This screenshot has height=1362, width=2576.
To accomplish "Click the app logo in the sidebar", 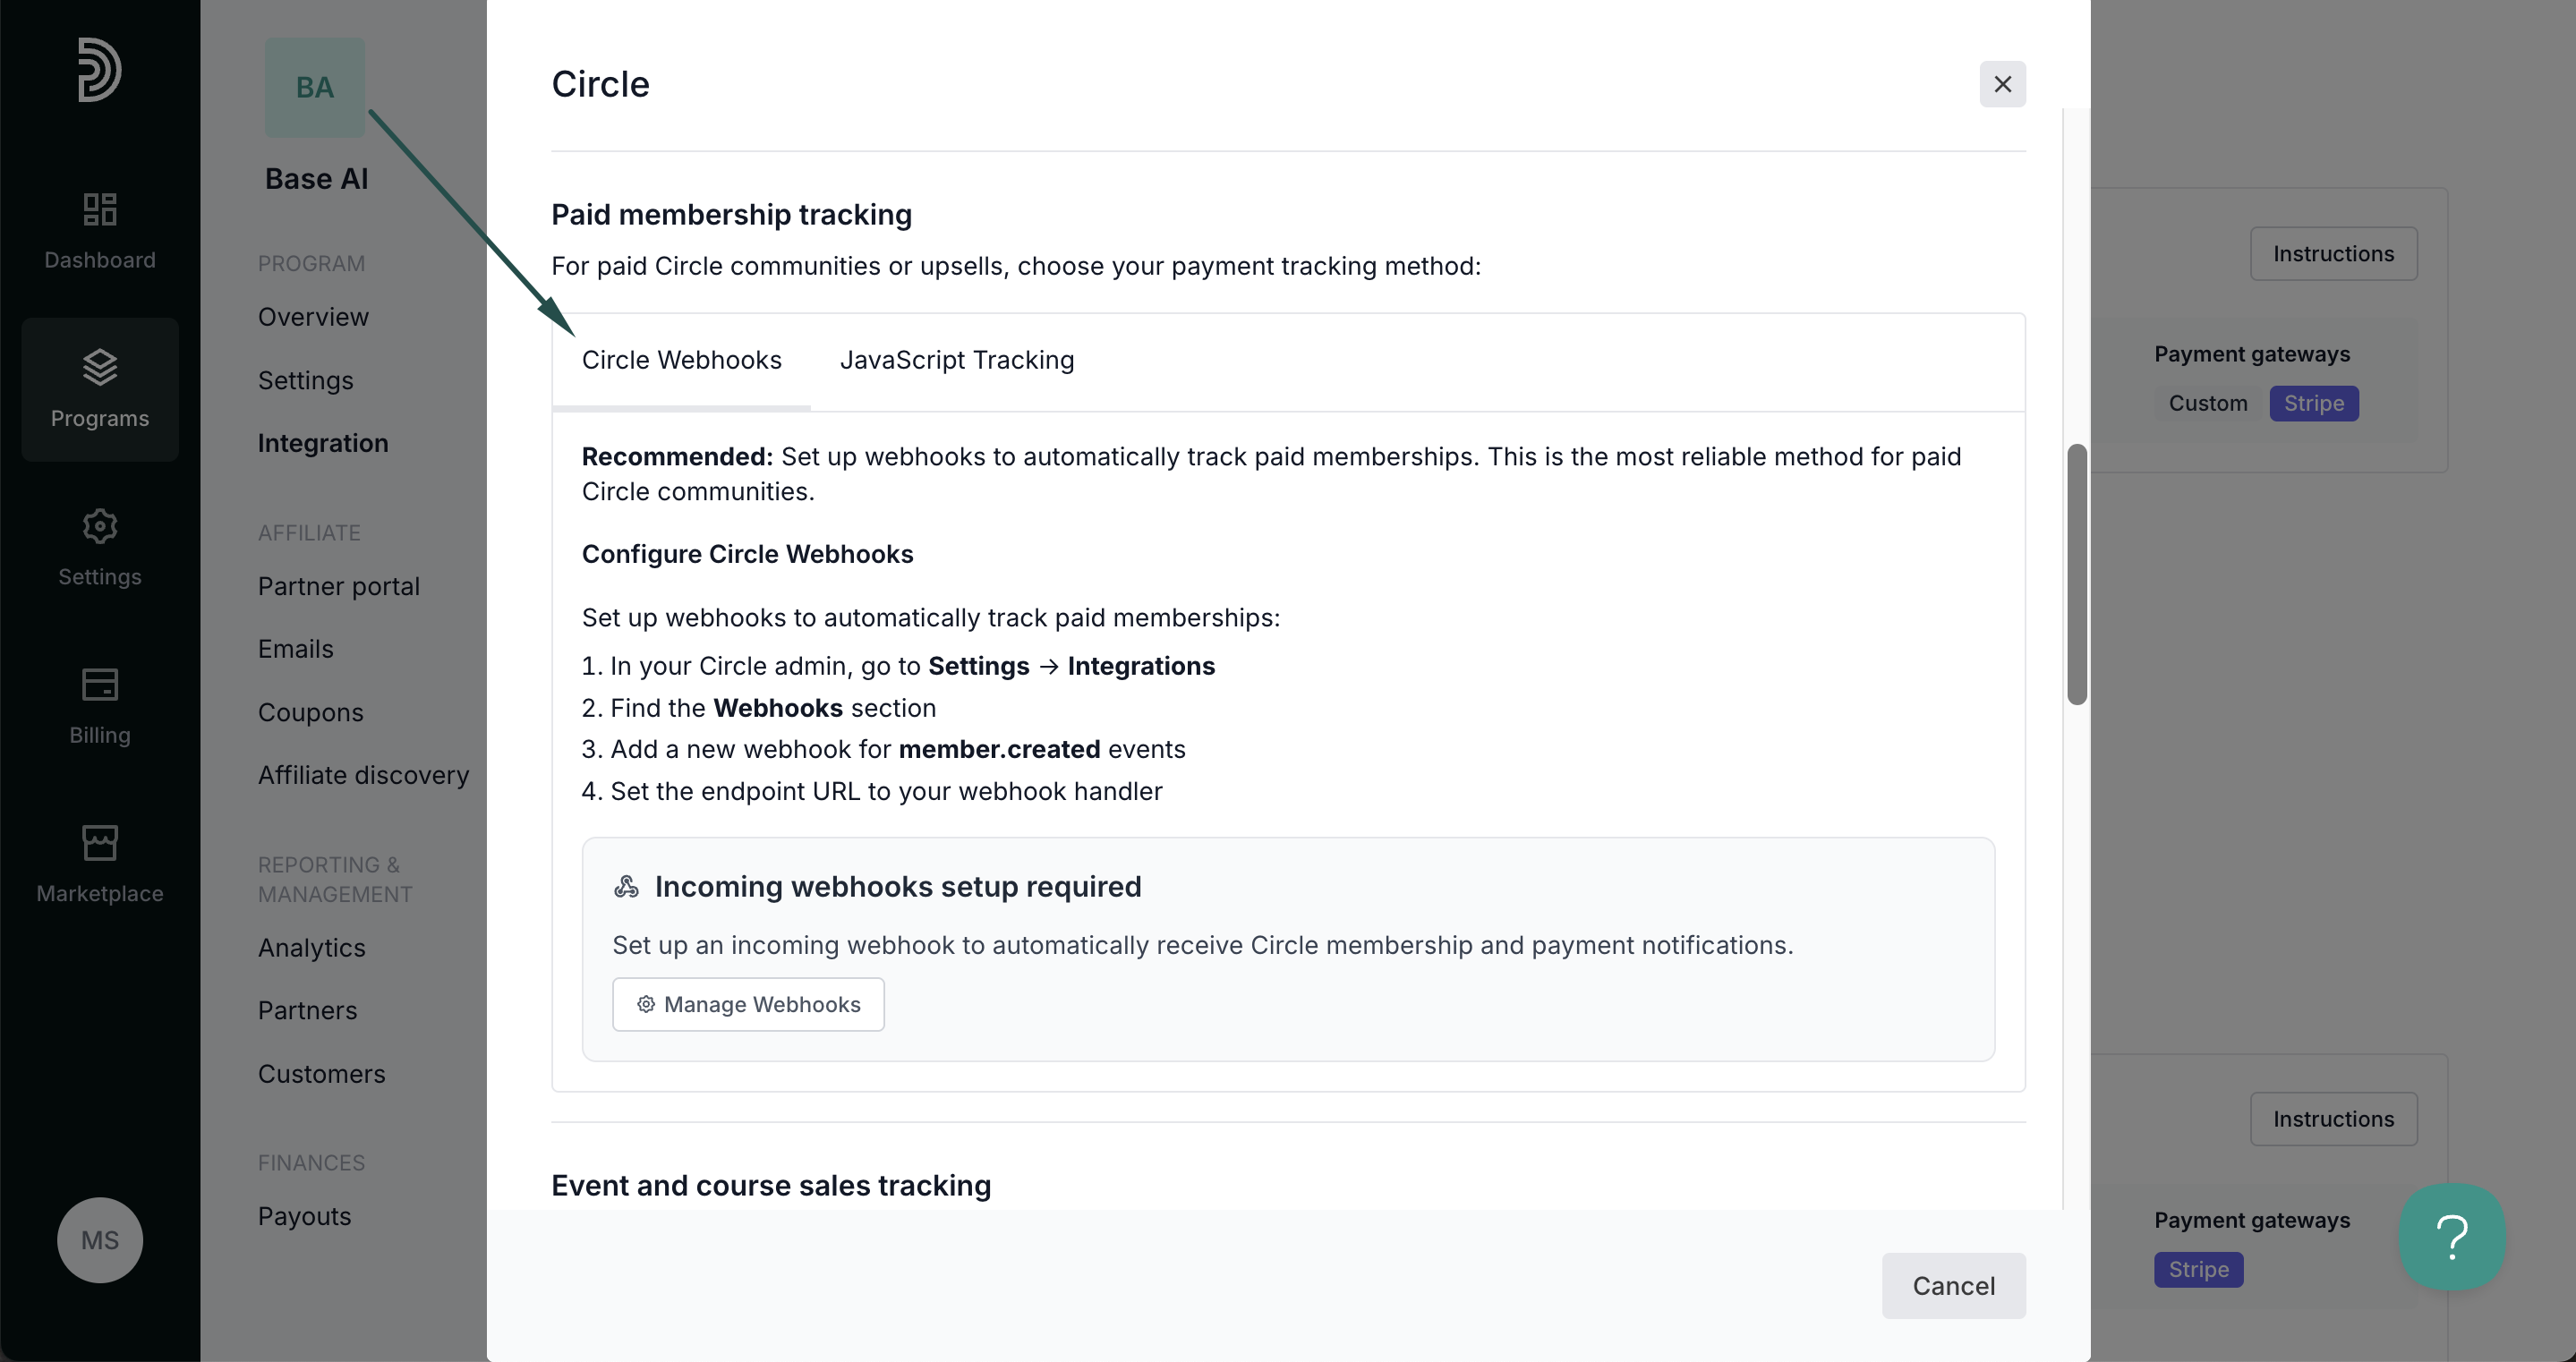I will tap(100, 69).
